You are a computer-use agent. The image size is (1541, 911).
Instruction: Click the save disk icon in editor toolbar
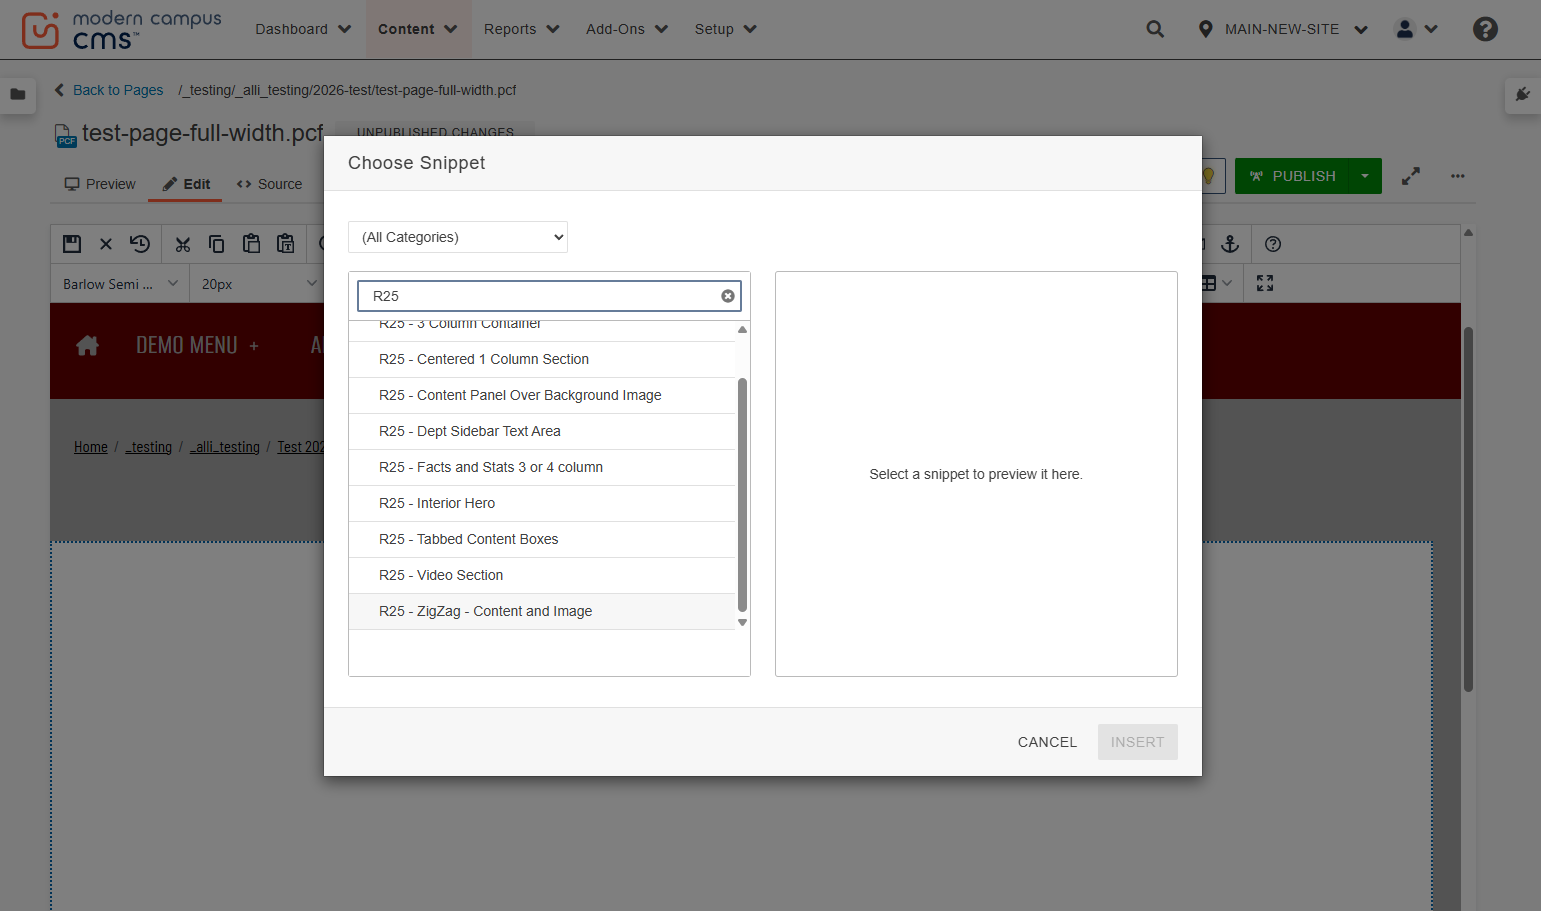pyautogui.click(x=72, y=244)
